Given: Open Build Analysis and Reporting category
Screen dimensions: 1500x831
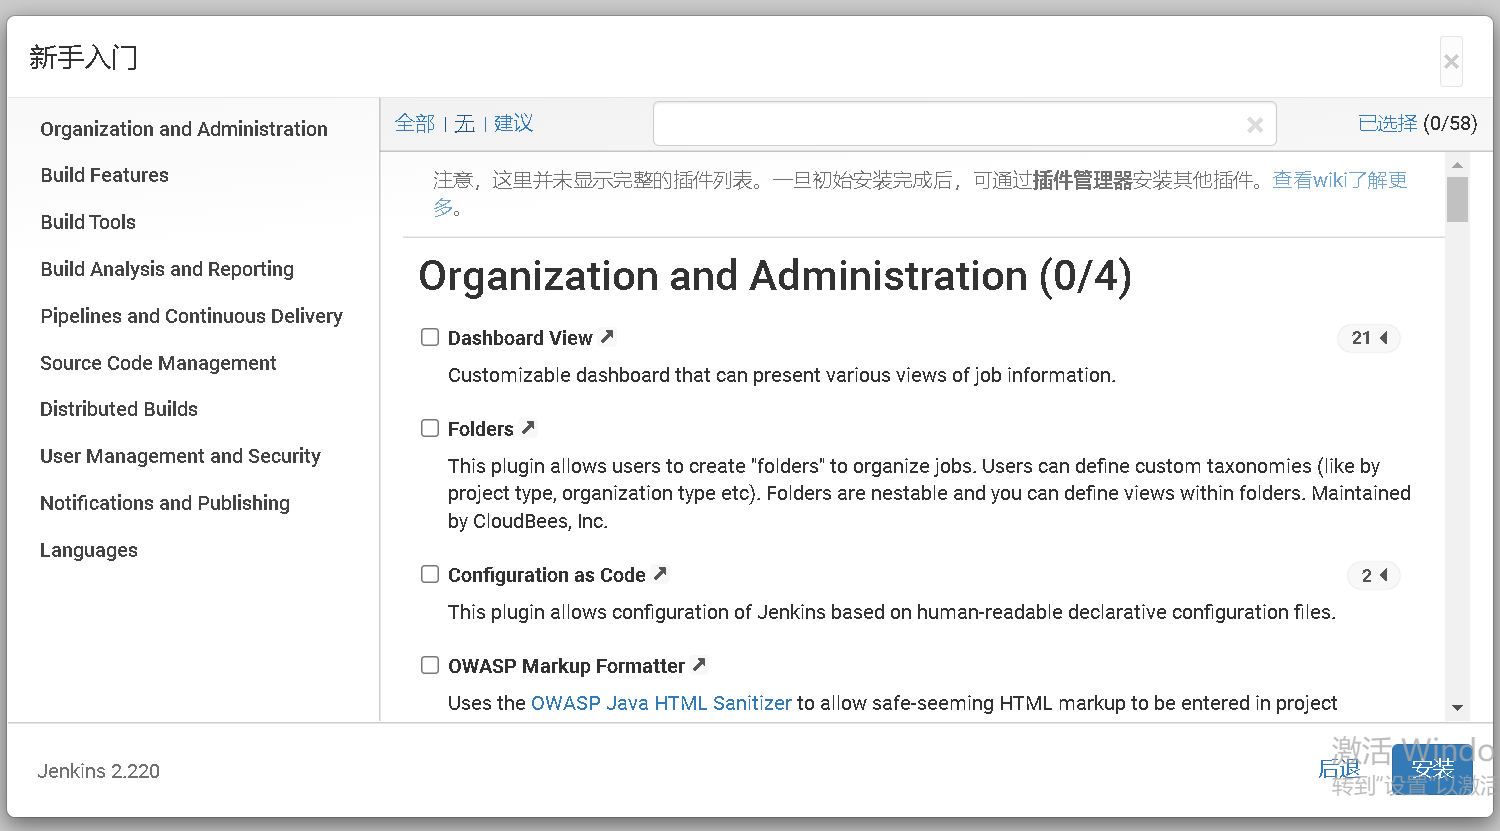Looking at the screenshot, I should click(x=167, y=269).
